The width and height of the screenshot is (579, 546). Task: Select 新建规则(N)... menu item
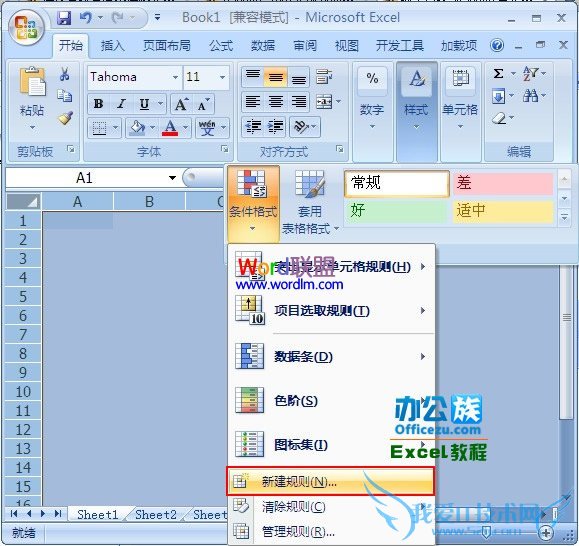click(x=330, y=481)
